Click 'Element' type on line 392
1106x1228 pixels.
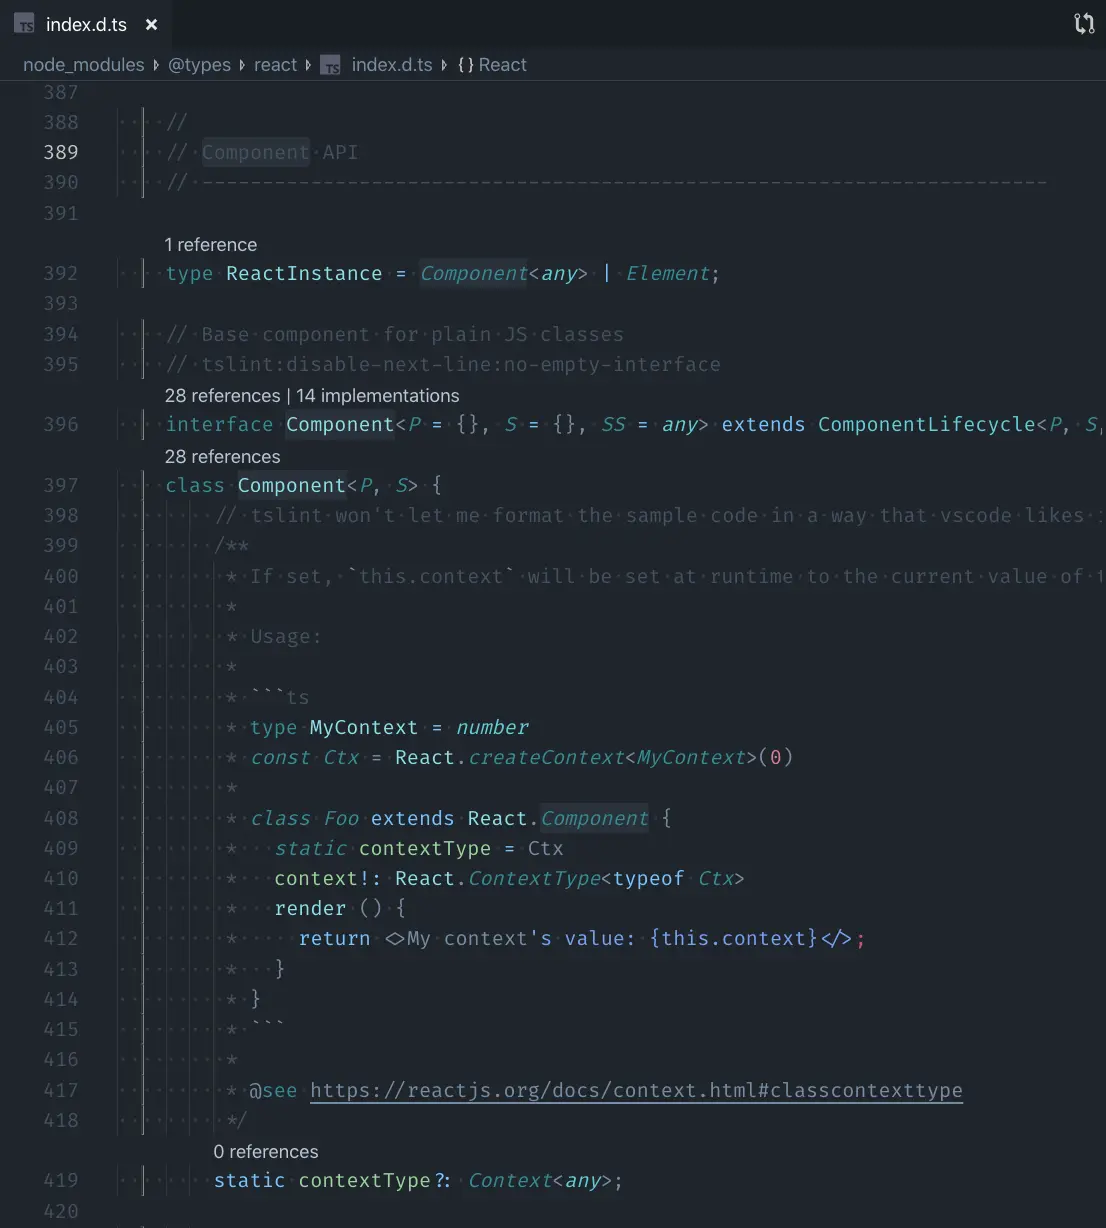coord(667,274)
